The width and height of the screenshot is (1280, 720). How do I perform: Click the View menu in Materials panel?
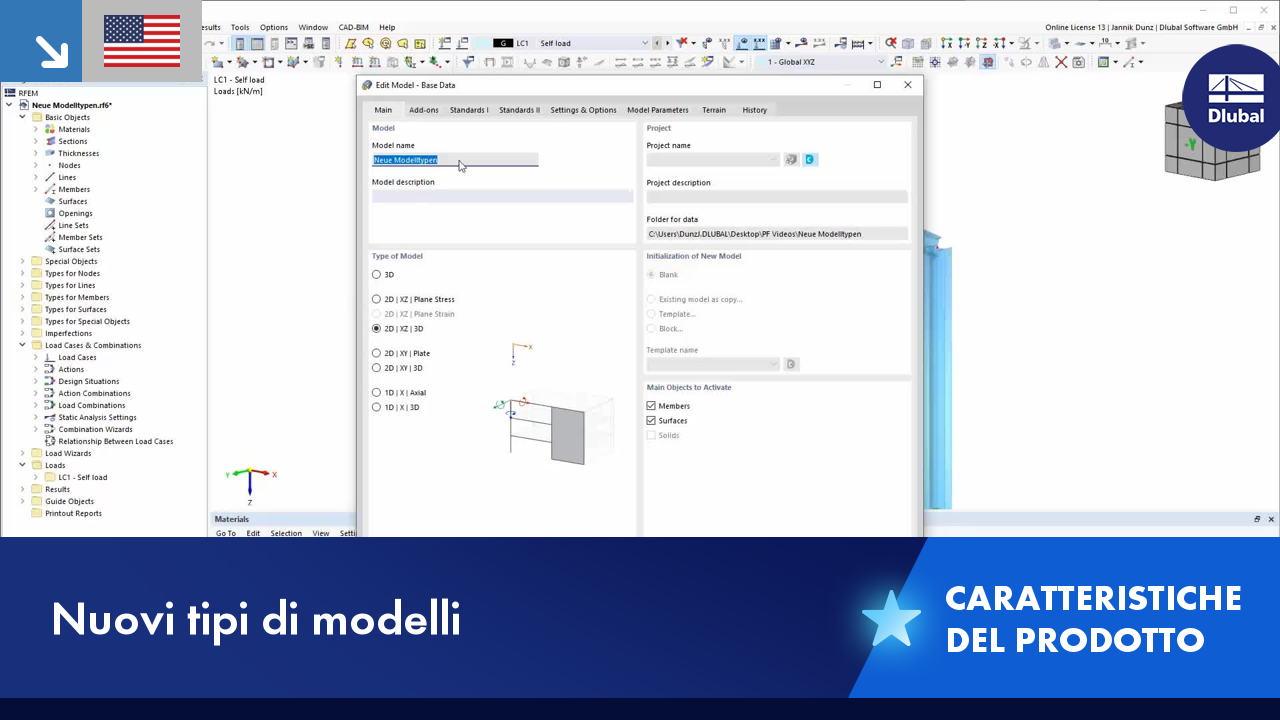[321, 533]
